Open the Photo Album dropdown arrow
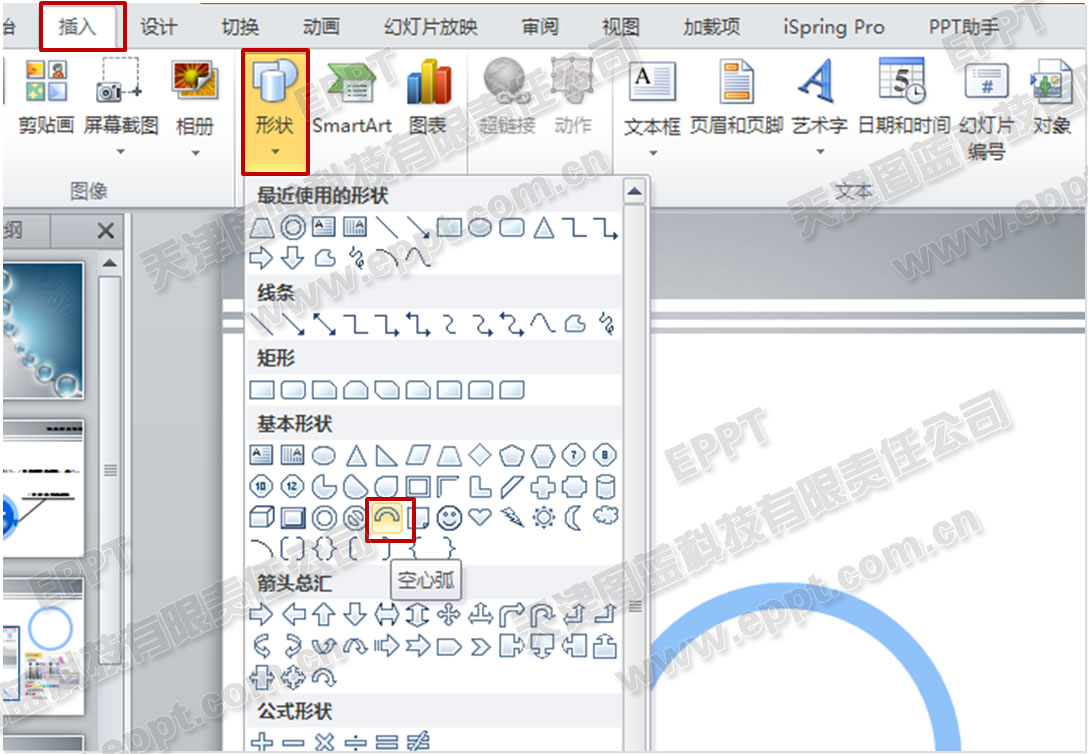Image resolution: width=1088 pixels, height=754 pixels. (x=195, y=150)
